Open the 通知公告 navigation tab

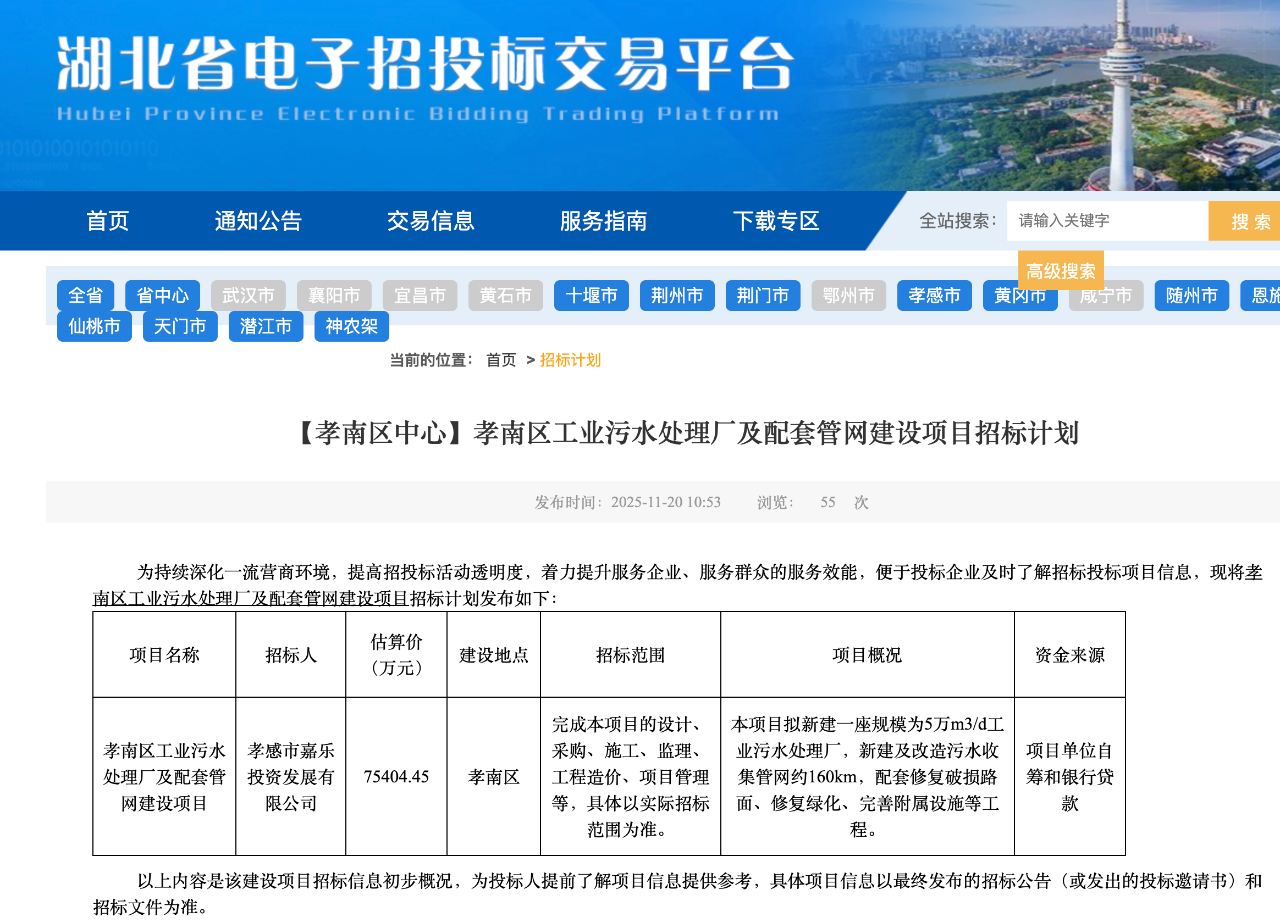(258, 221)
